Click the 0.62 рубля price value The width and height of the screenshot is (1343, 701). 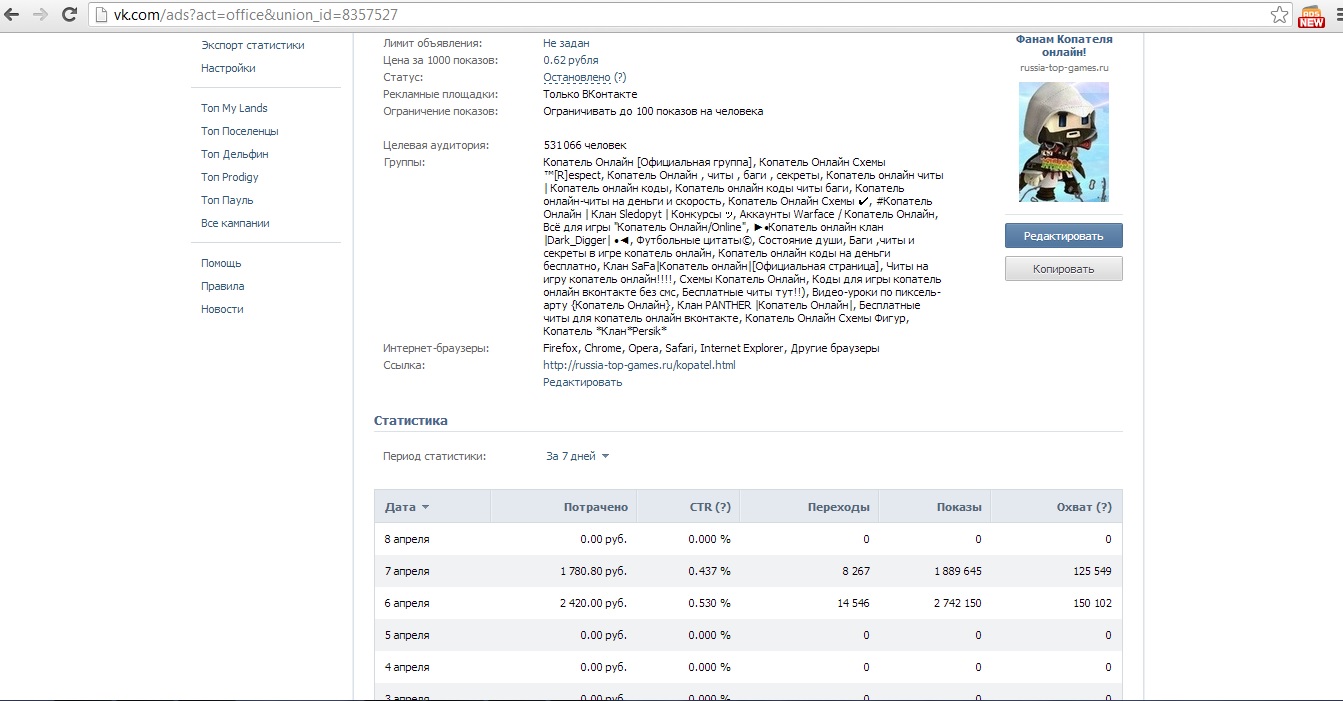(571, 60)
